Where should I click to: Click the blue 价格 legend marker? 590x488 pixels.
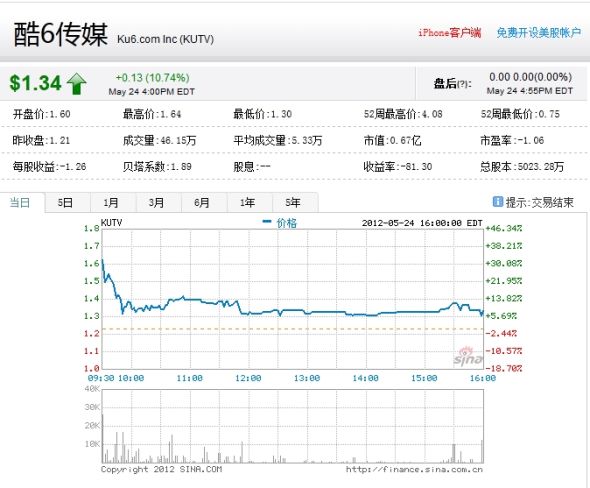(x=266, y=222)
